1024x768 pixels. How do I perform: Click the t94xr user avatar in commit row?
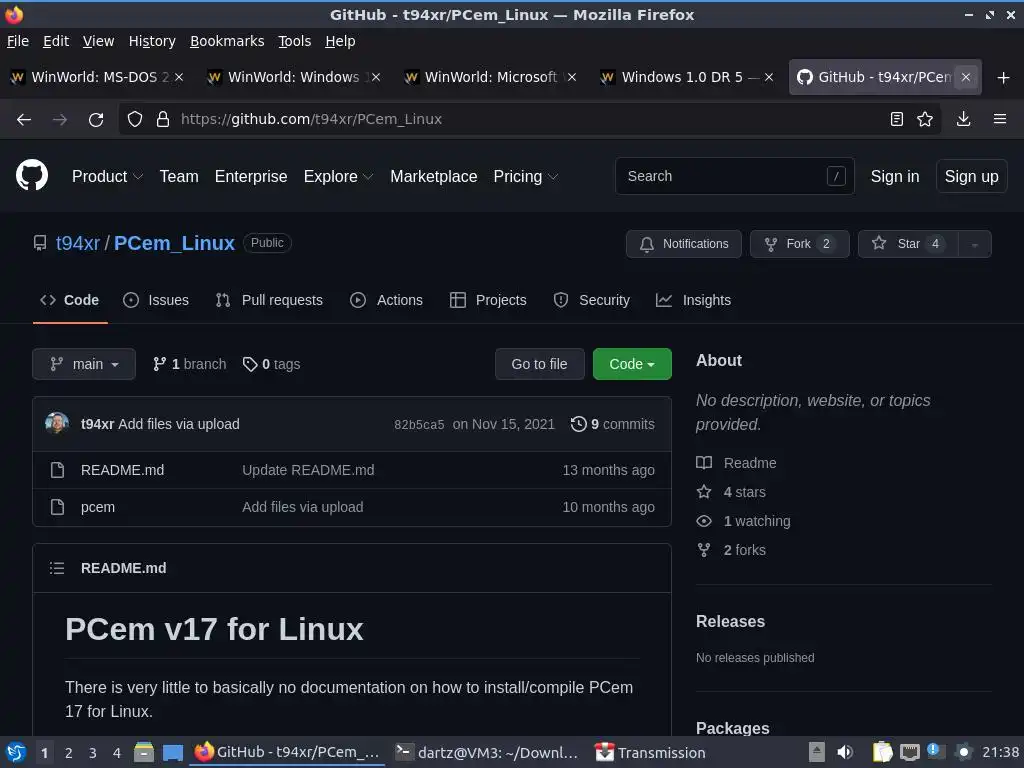(57, 424)
